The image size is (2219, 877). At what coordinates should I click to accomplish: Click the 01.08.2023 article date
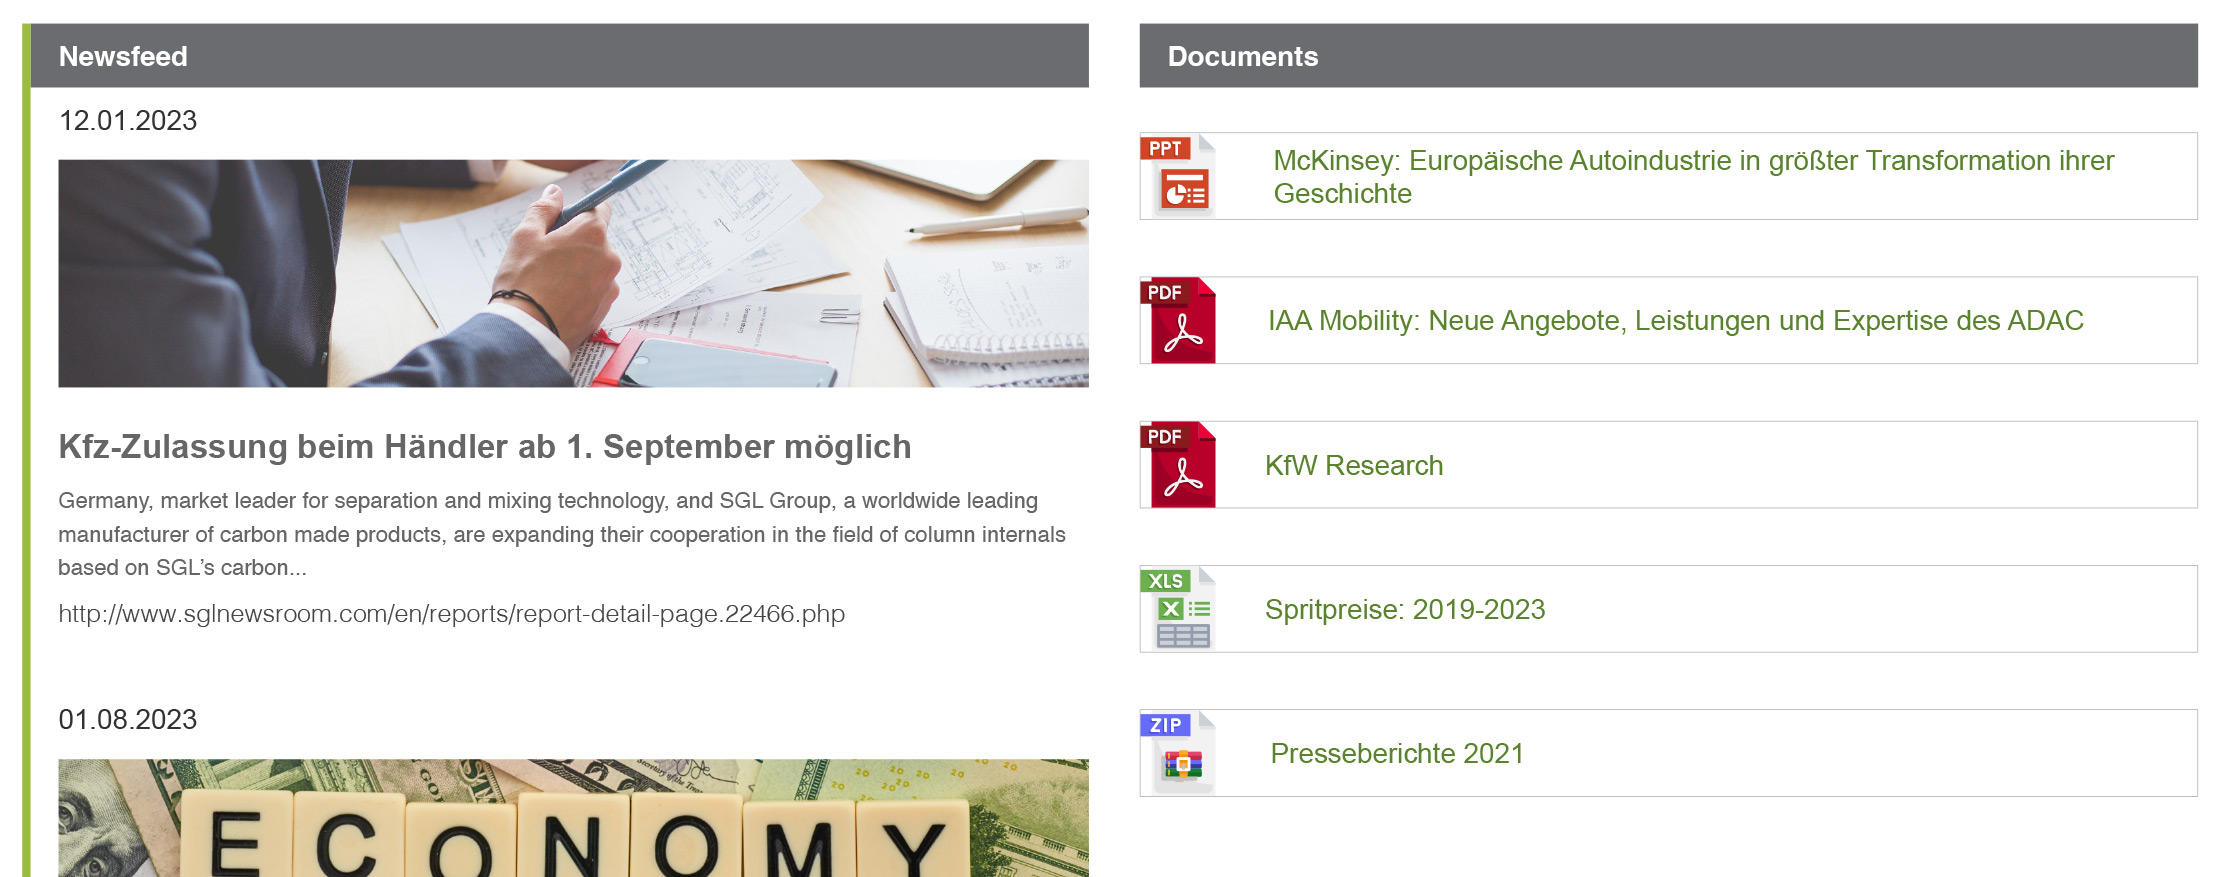coord(128,720)
